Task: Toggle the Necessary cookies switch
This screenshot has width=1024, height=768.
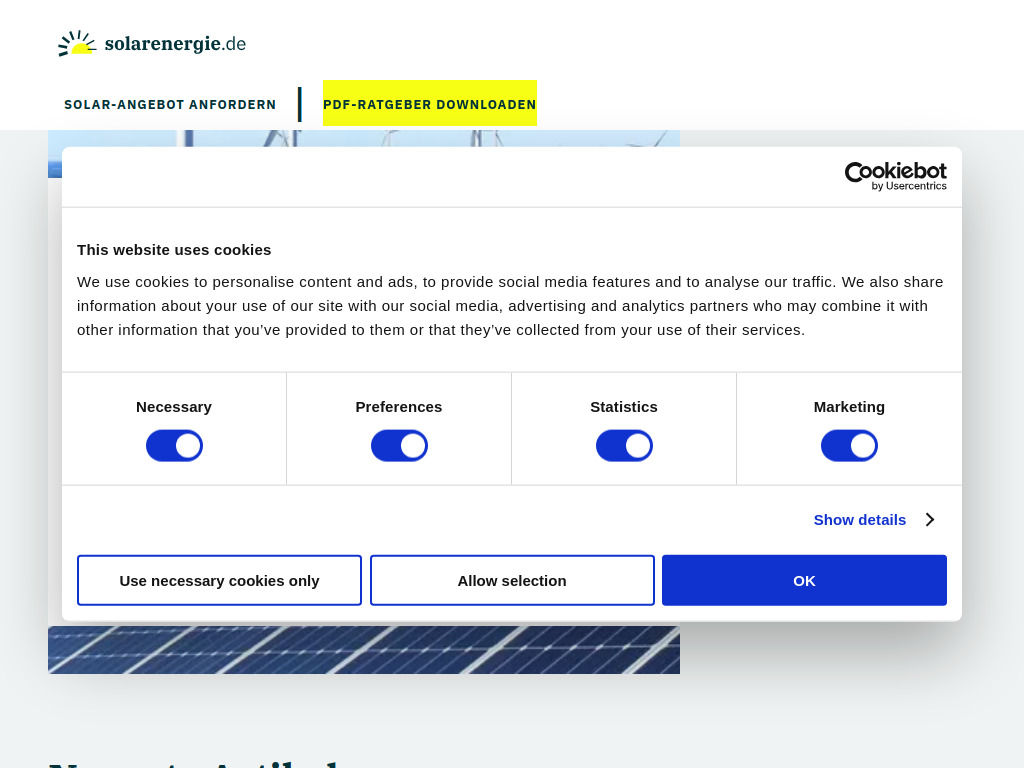Action: (174, 445)
